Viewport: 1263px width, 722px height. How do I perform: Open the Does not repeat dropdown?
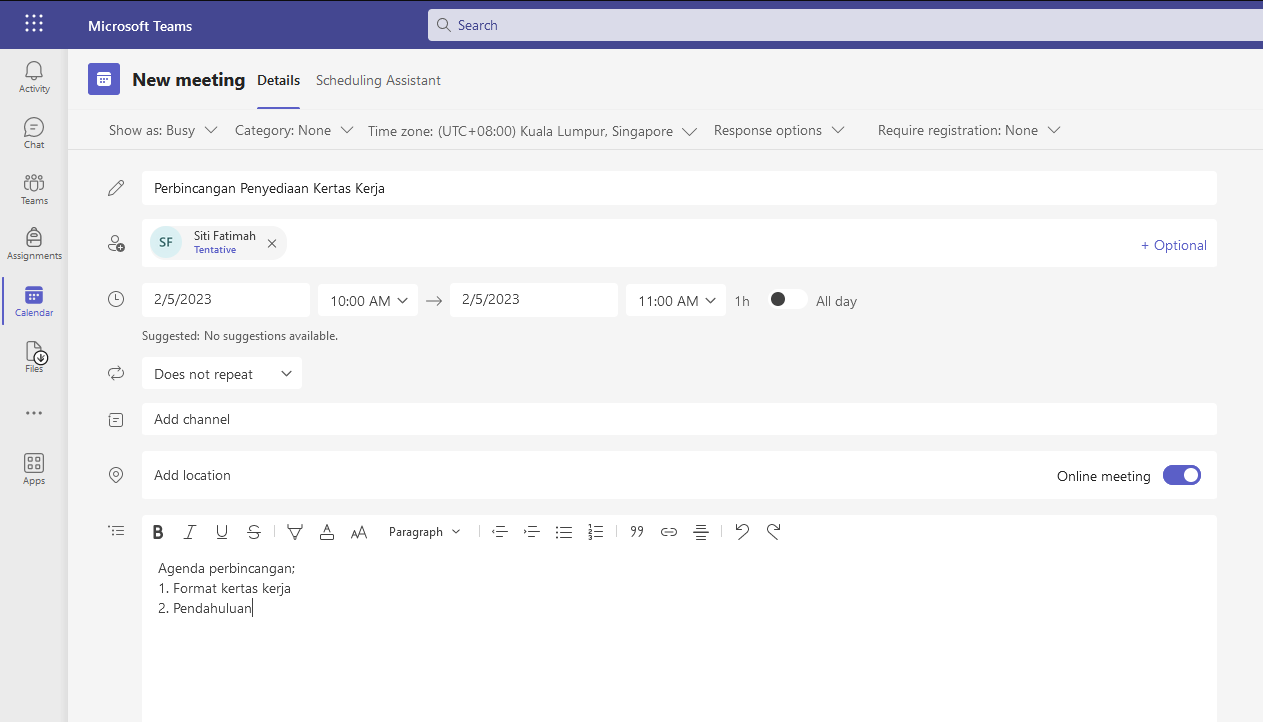[x=222, y=374]
